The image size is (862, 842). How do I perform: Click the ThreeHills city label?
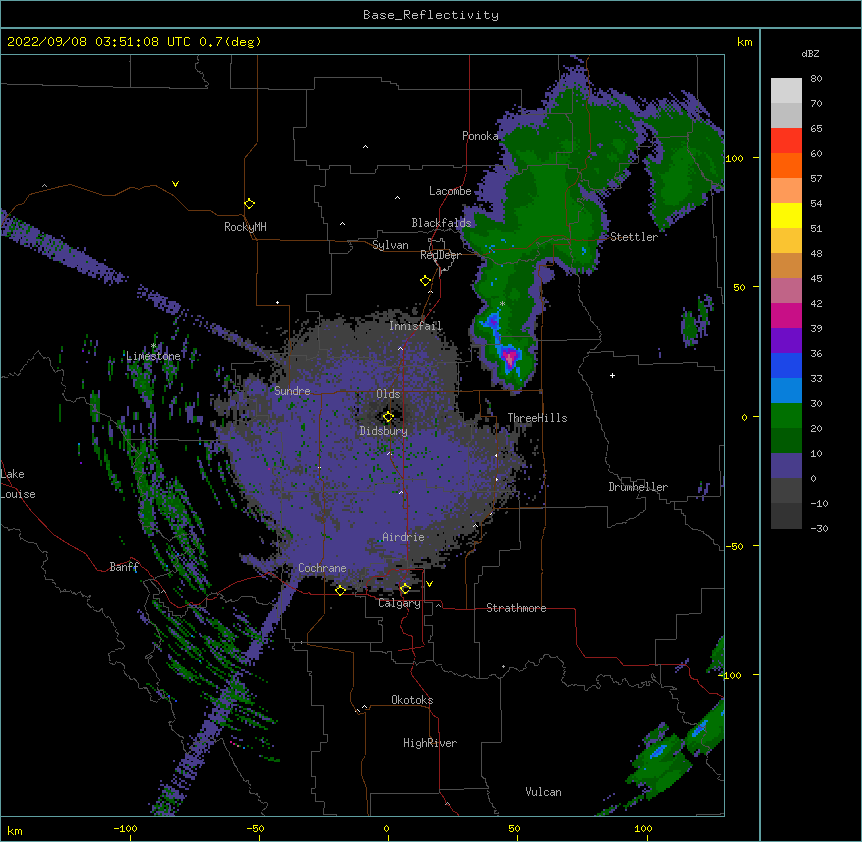(537, 418)
